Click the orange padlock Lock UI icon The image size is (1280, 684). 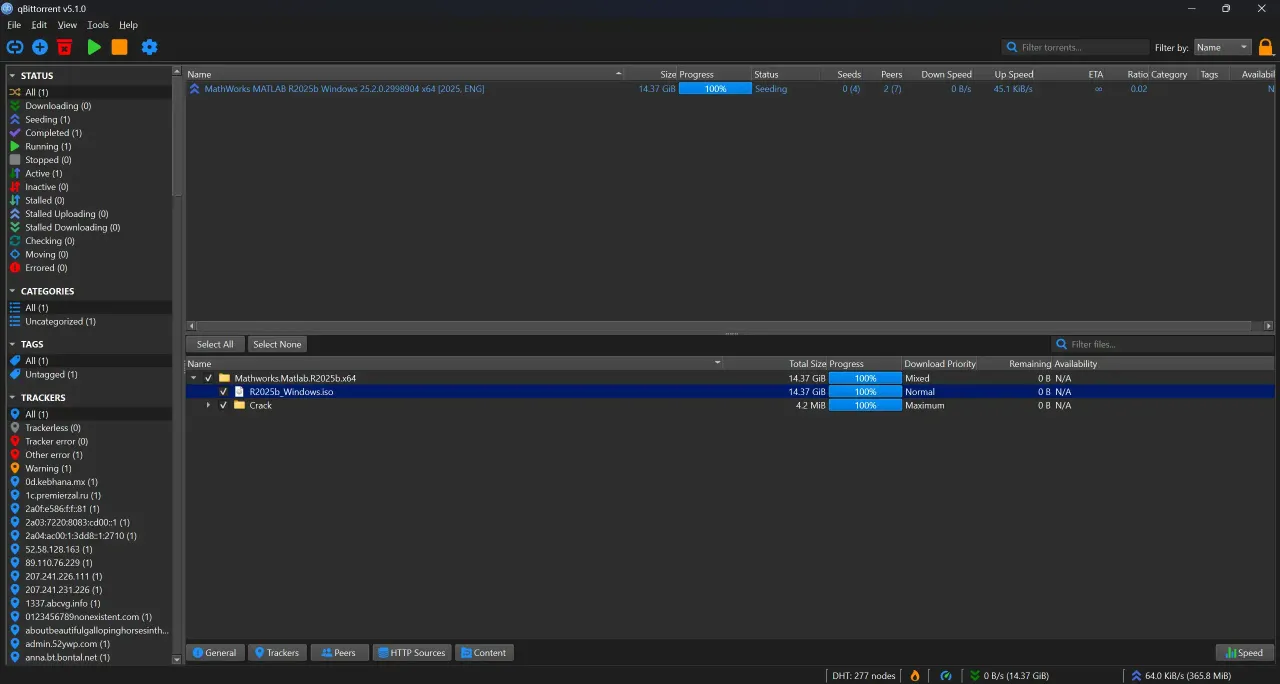tap(1266, 47)
